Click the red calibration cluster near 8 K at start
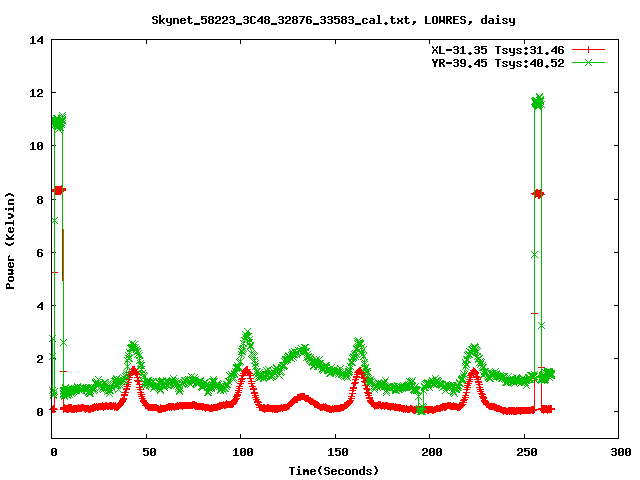The width and height of the screenshot is (640, 480). coord(58,190)
